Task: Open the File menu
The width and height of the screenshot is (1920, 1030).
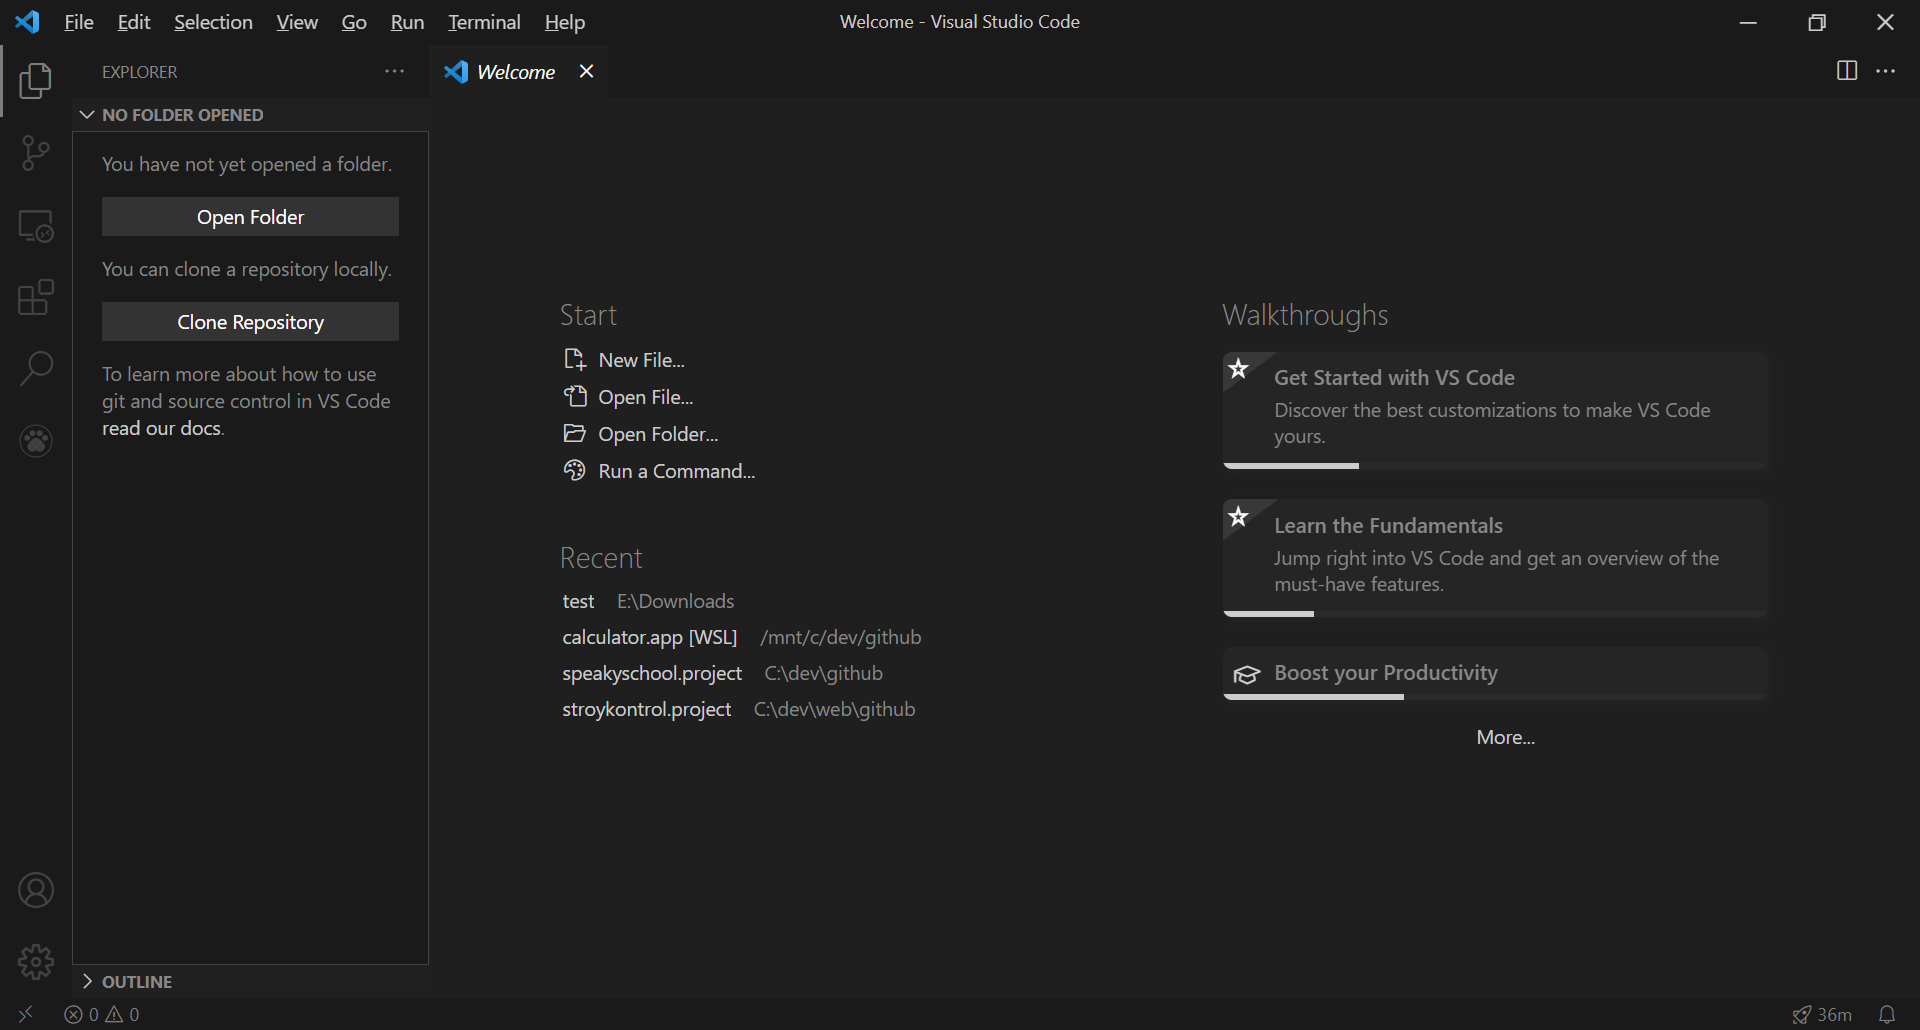Action: click(x=79, y=22)
